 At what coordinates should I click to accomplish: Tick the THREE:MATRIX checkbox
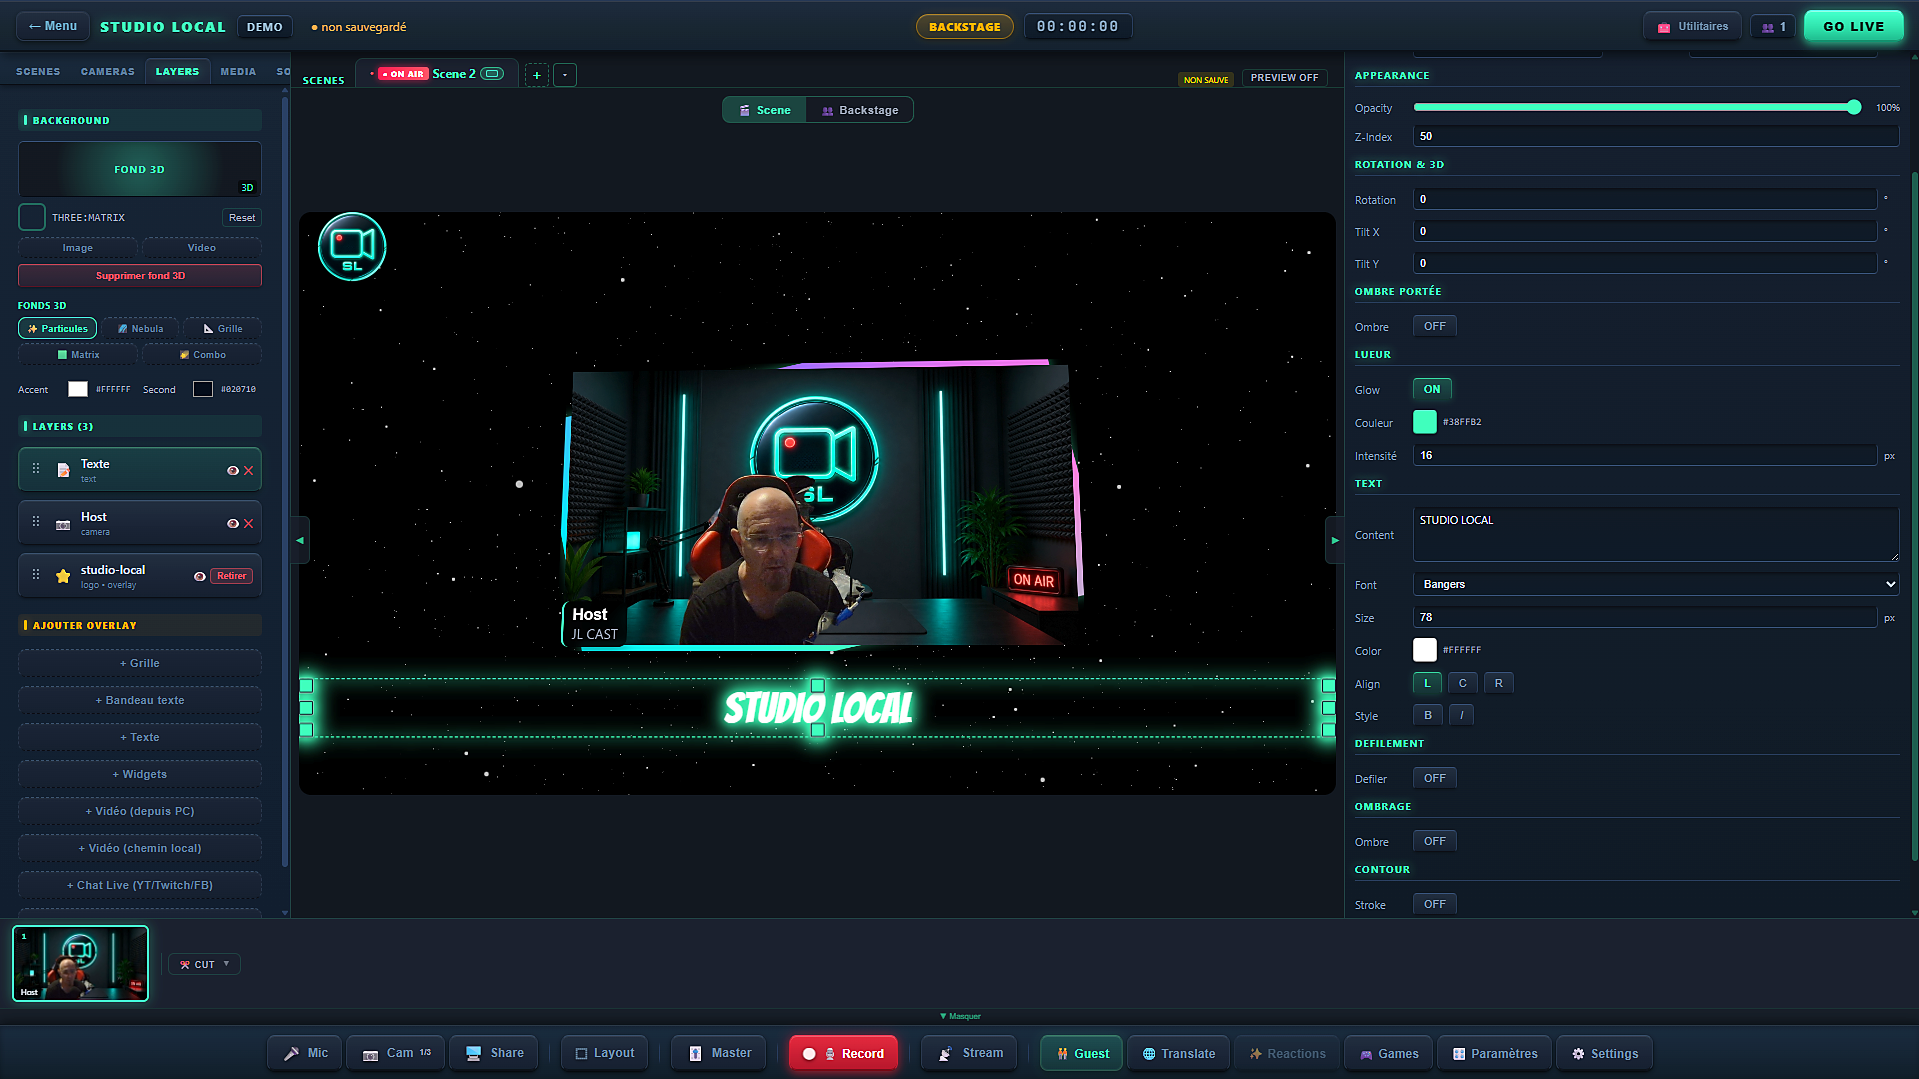click(32, 217)
